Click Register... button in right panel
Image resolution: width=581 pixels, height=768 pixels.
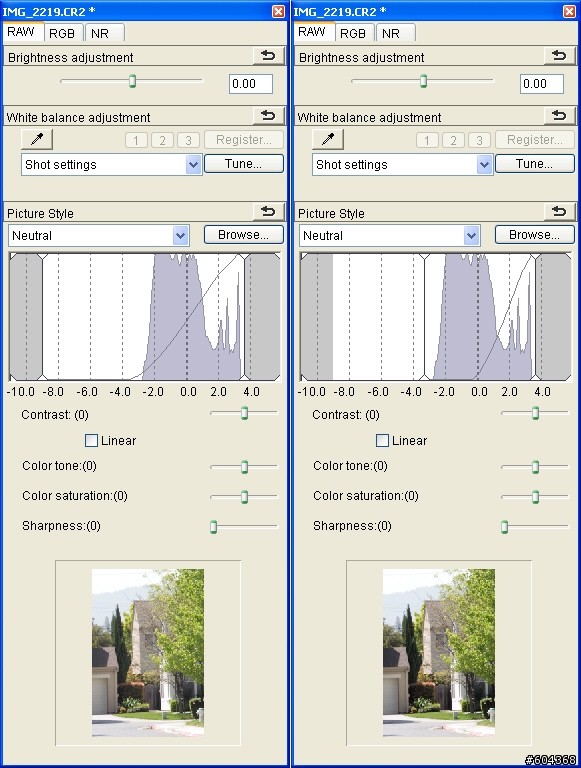point(534,140)
